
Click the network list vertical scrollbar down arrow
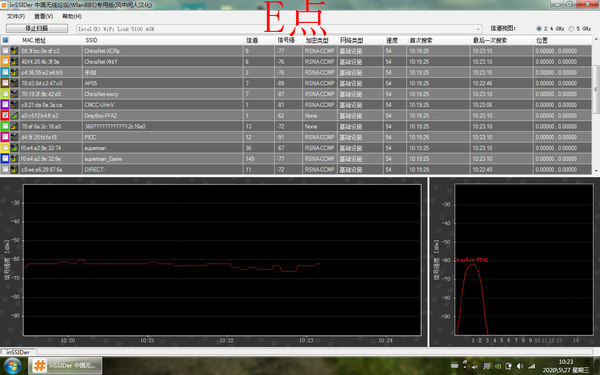coord(596,171)
